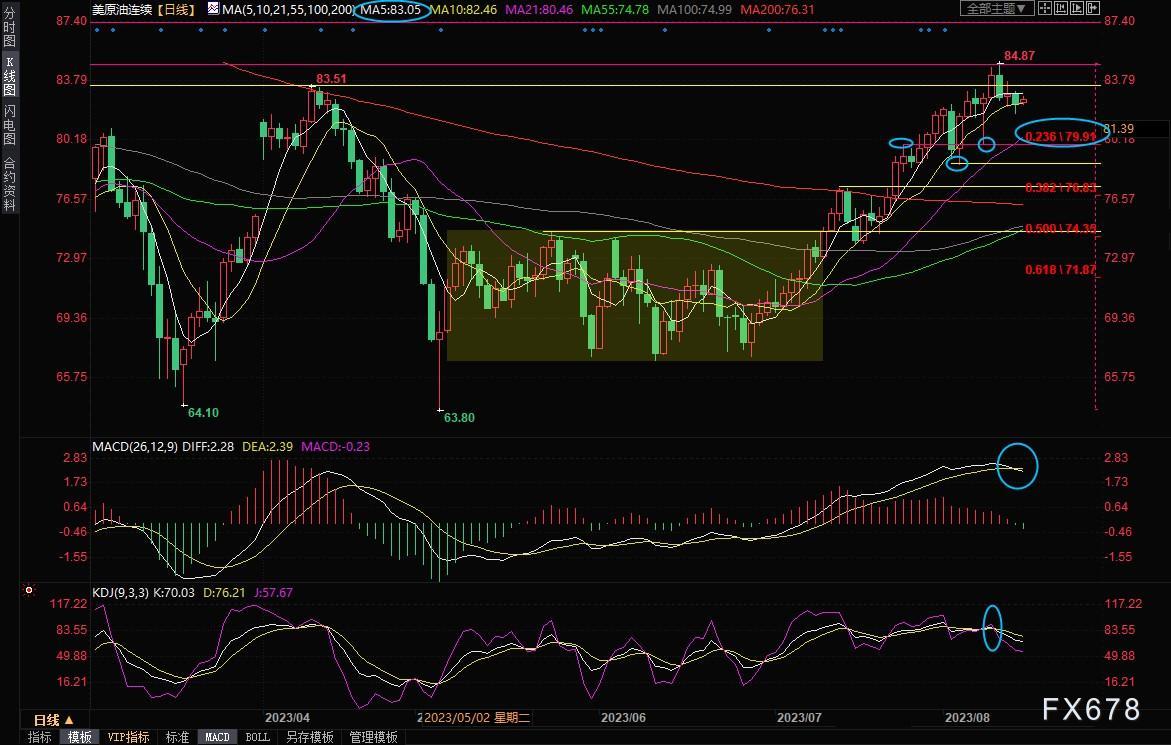Click the 0.618\71.87 Fibonacci level label

click(1060, 269)
